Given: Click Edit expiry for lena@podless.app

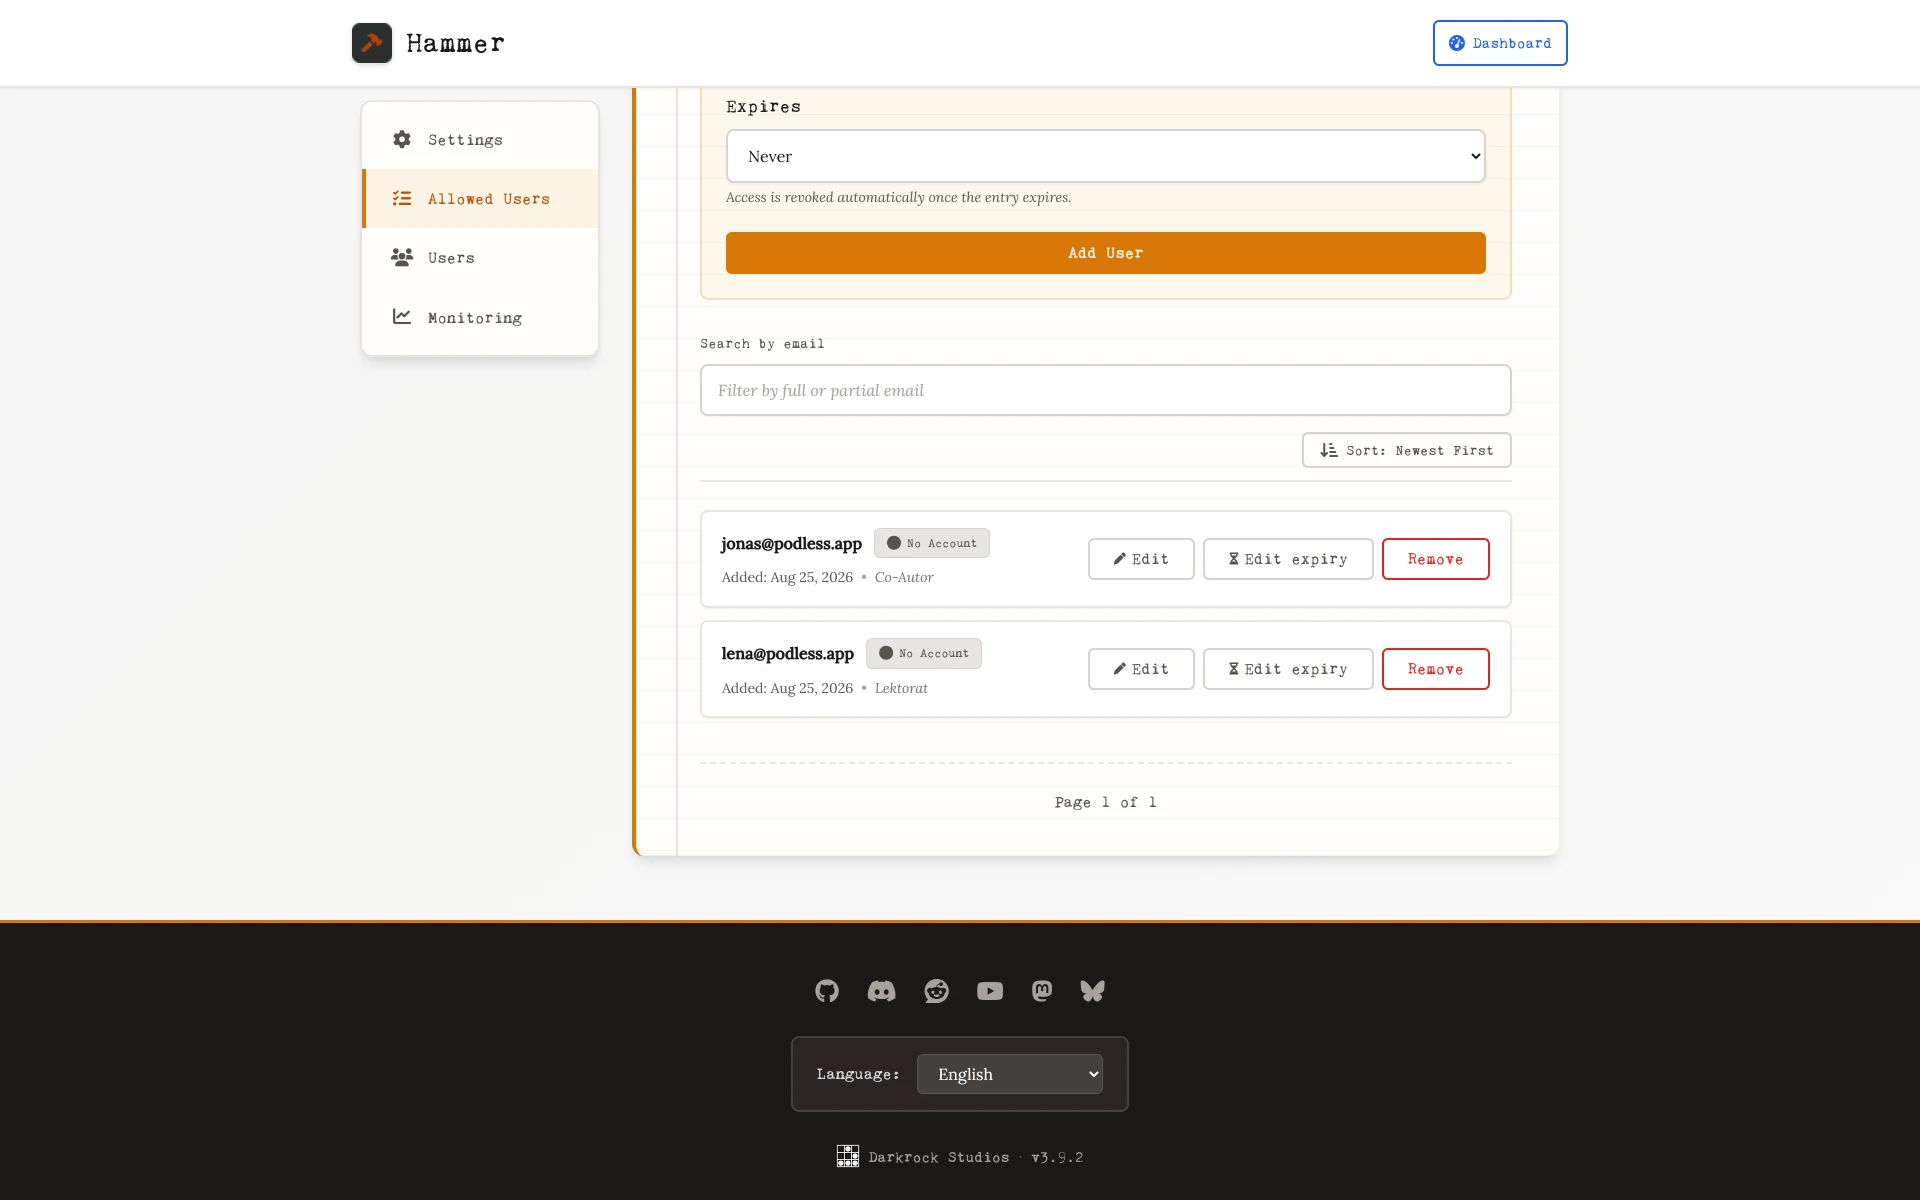Looking at the screenshot, I should click(x=1288, y=669).
